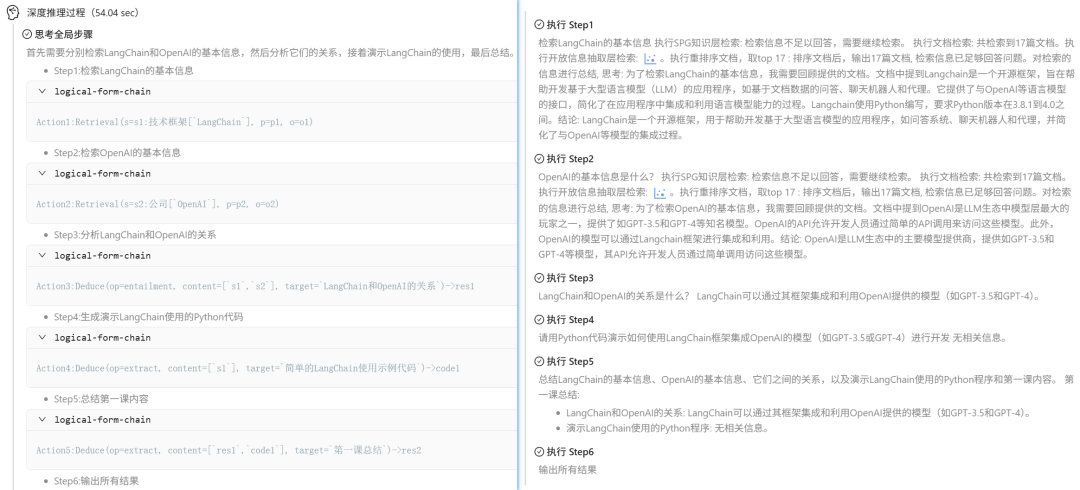Collapse the logical-form-chain block containing Action3

pyautogui.click(x=42, y=255)
